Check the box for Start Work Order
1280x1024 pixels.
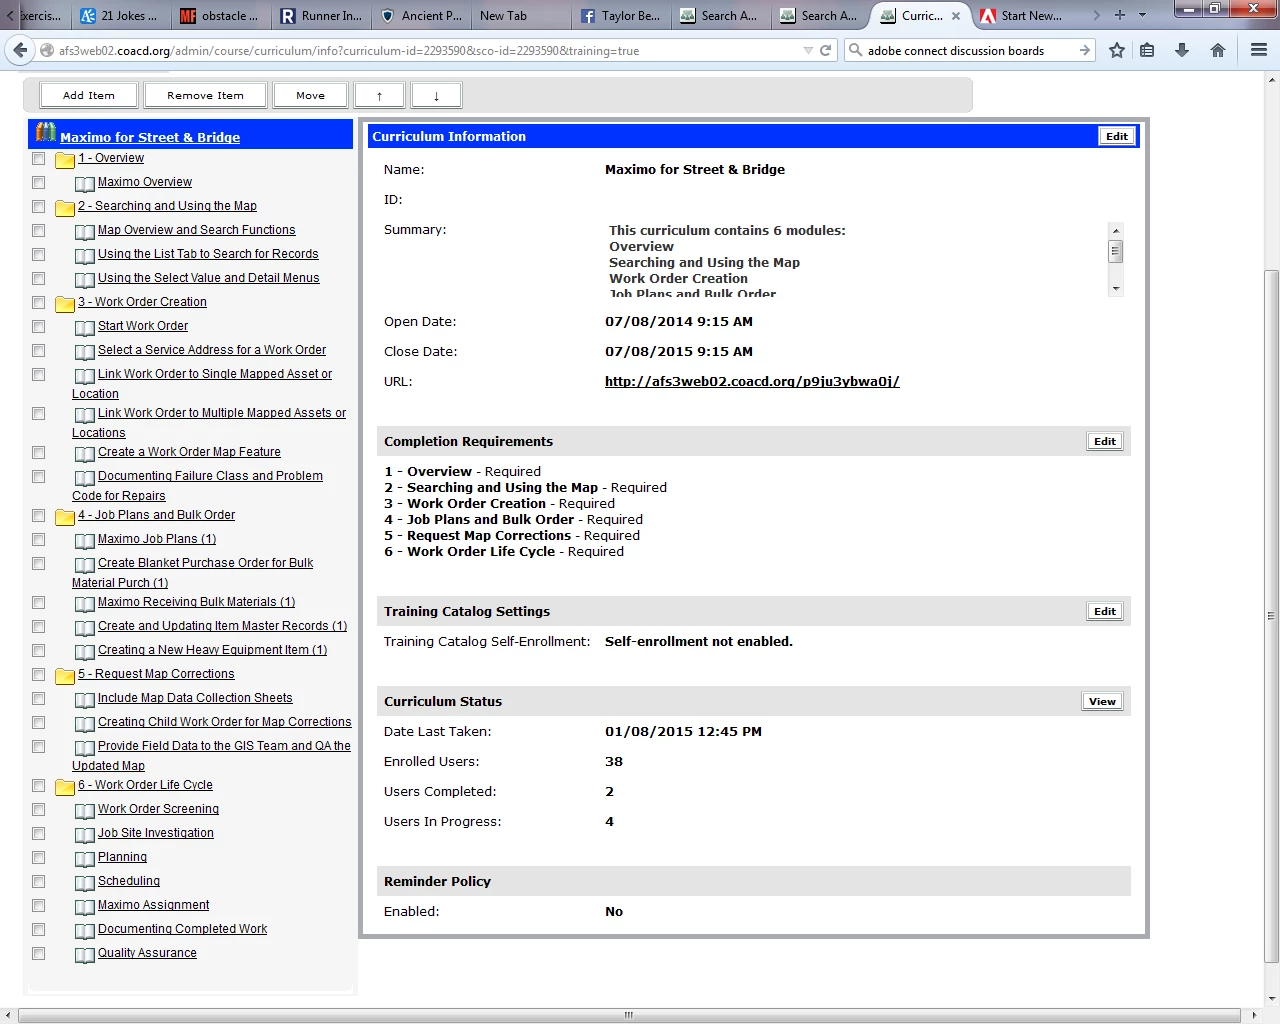pos(38,326)
